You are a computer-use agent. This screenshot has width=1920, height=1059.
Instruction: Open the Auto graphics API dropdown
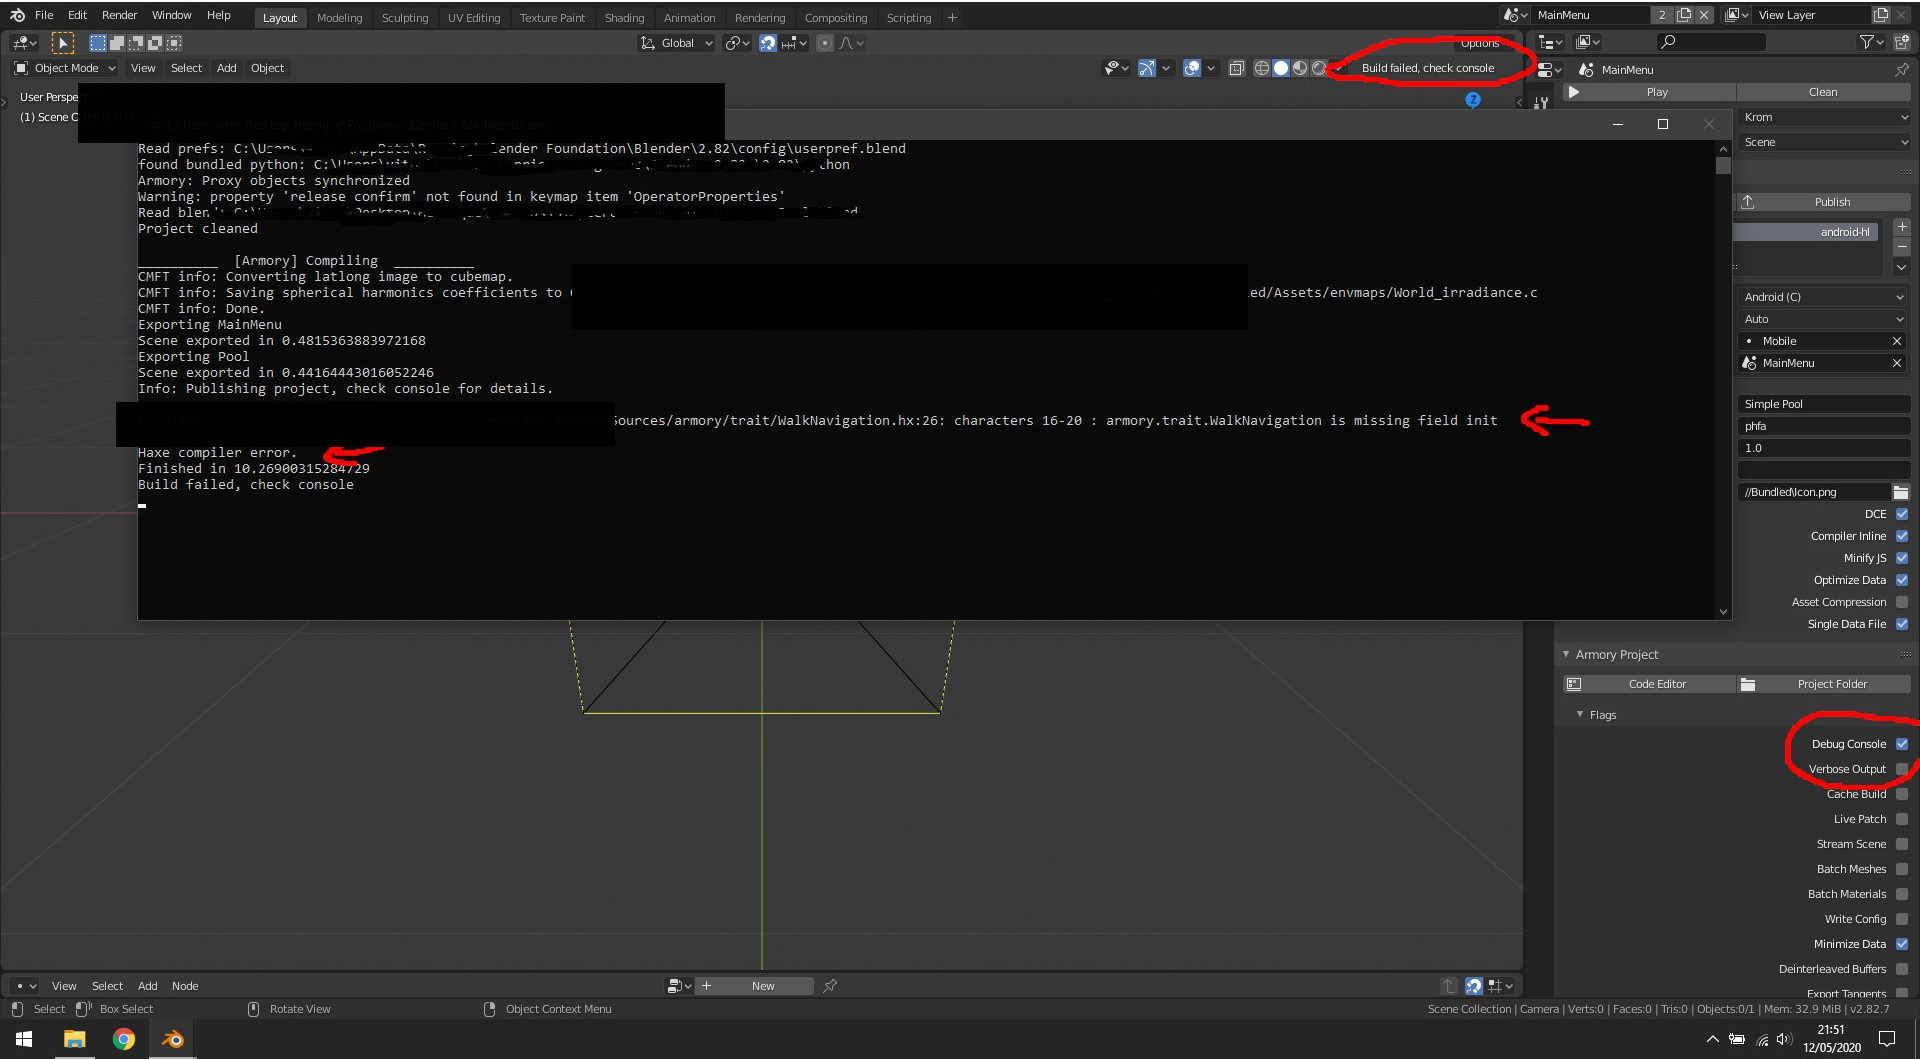pos(1824,319)
